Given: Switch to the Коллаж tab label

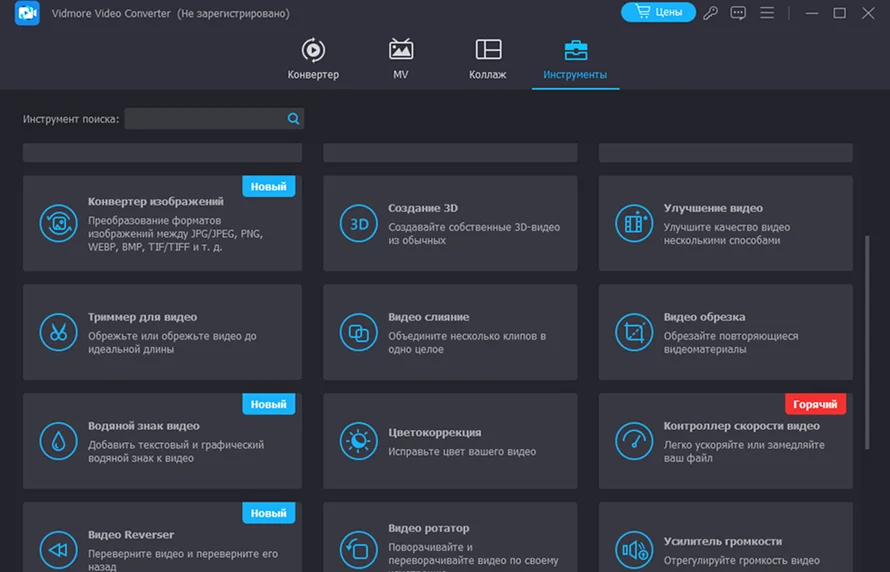Looking at the screenshot, I should 488,74.
